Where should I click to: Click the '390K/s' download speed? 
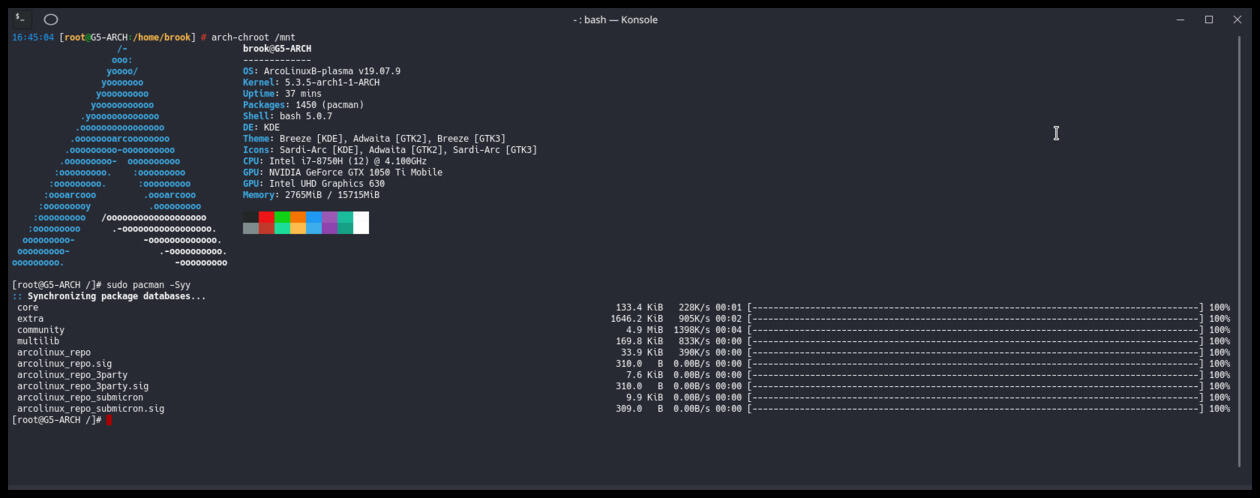pyautogui.click(x=694, y=352)
